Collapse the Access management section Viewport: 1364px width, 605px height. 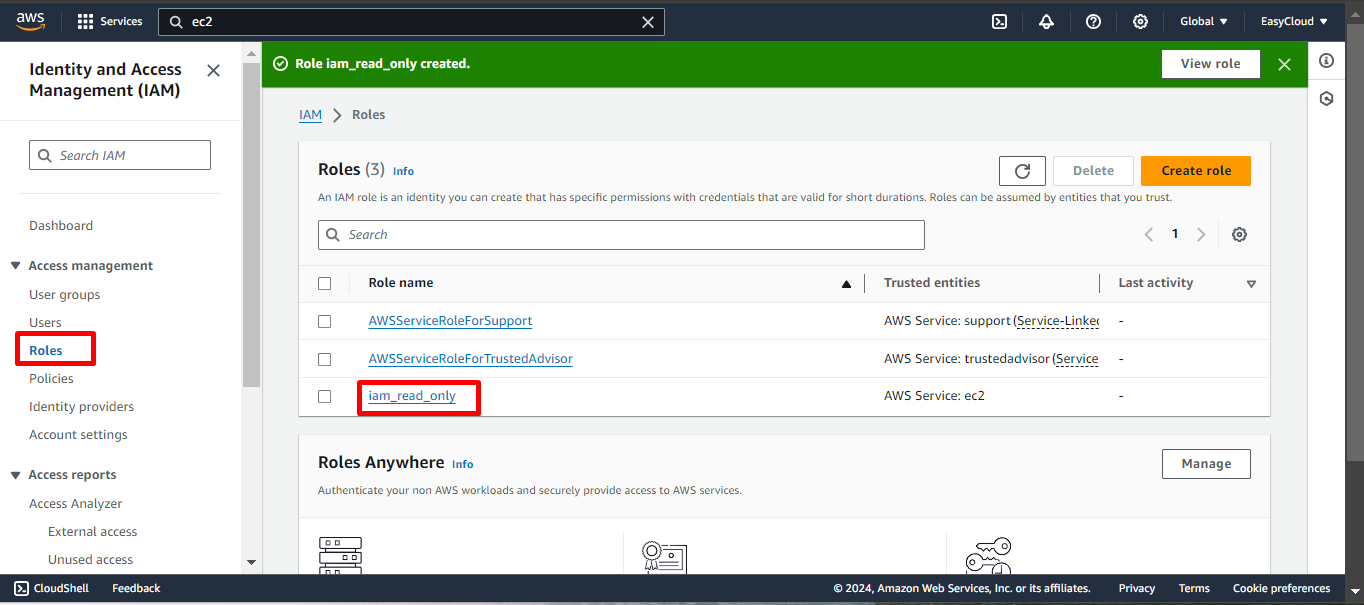click(15, 266)
